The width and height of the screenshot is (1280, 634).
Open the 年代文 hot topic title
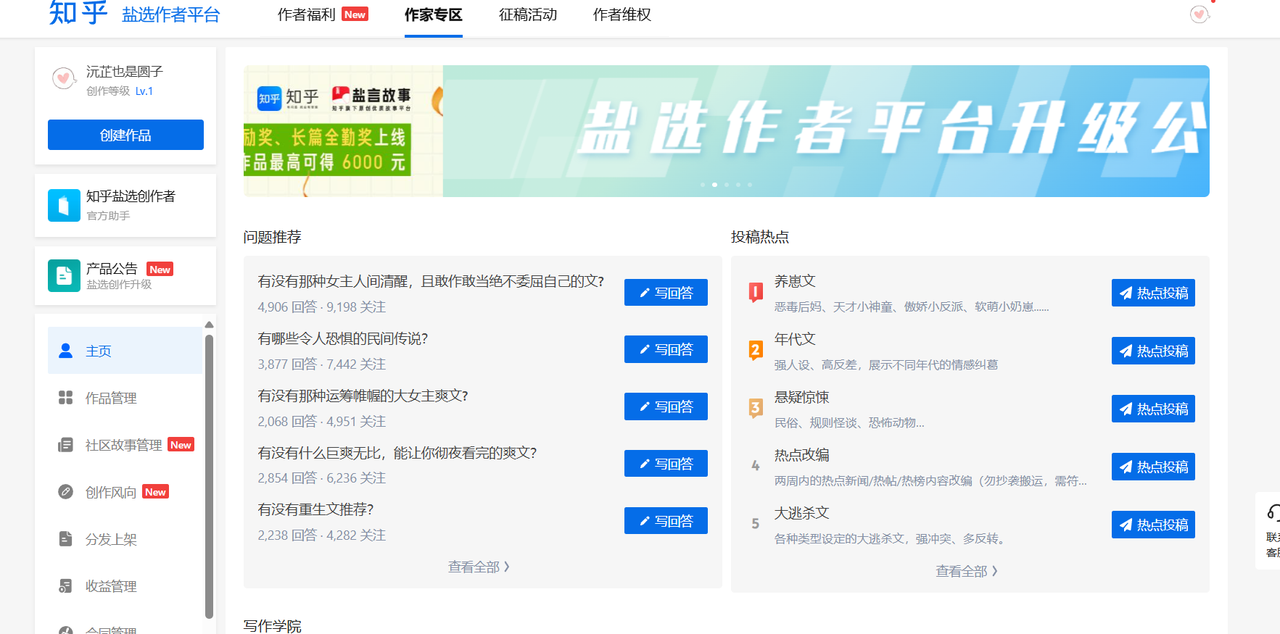point(795,340)
